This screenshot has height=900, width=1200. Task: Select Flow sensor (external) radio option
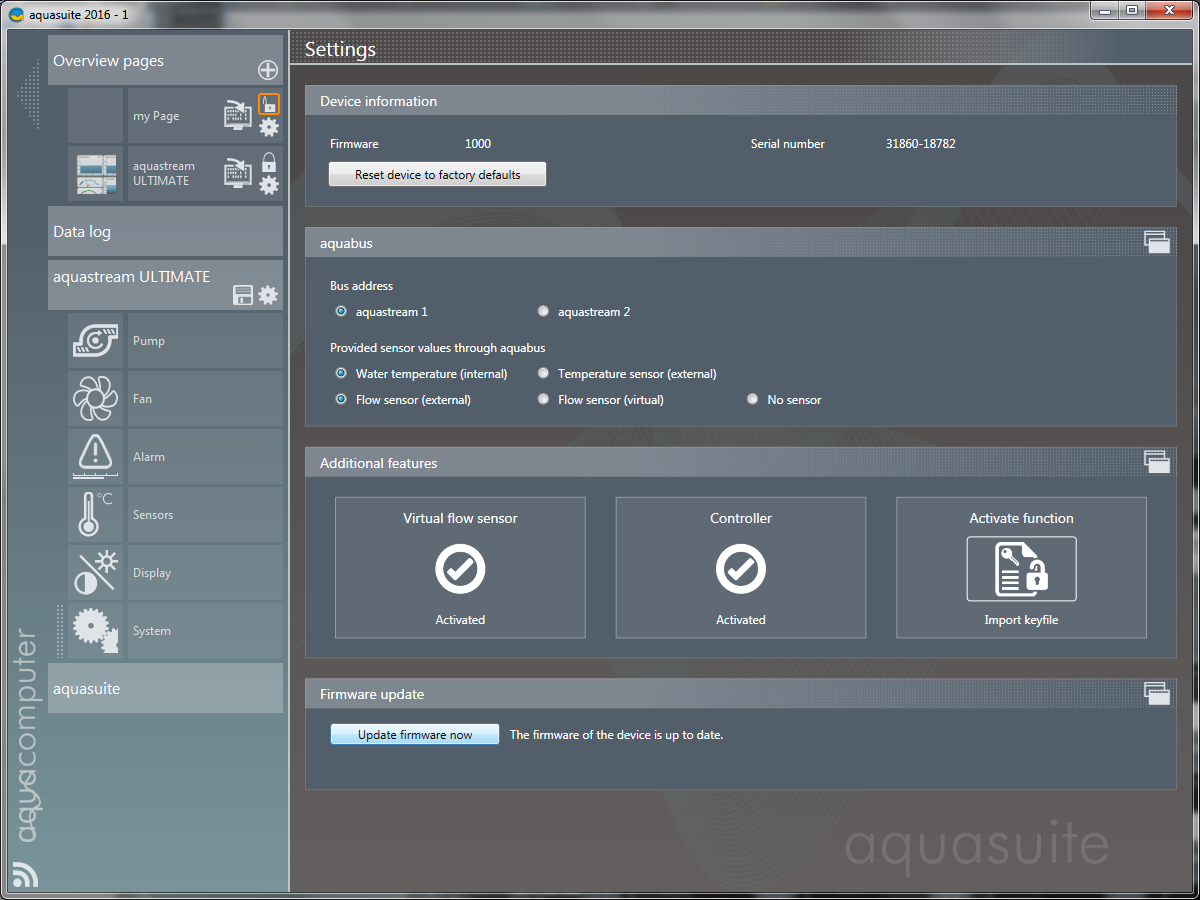342,400
